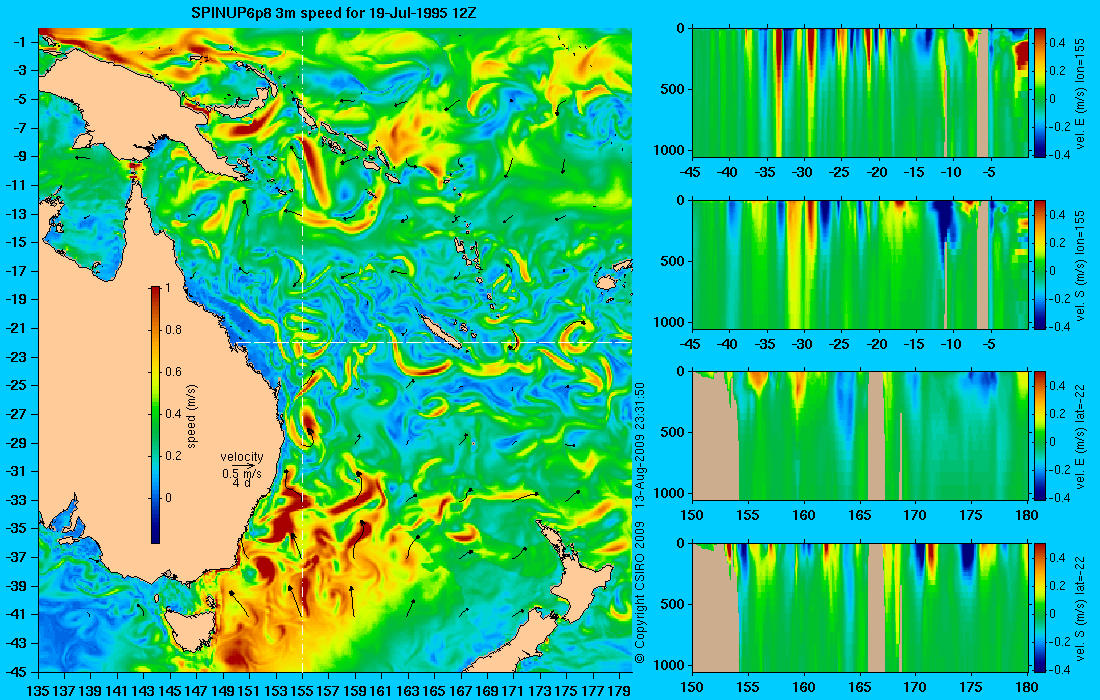The height and width of the screenshot is (700, 1100).
Task: Click the "© Copyright CSIRO 2009" text
Action: click(639, 593)
